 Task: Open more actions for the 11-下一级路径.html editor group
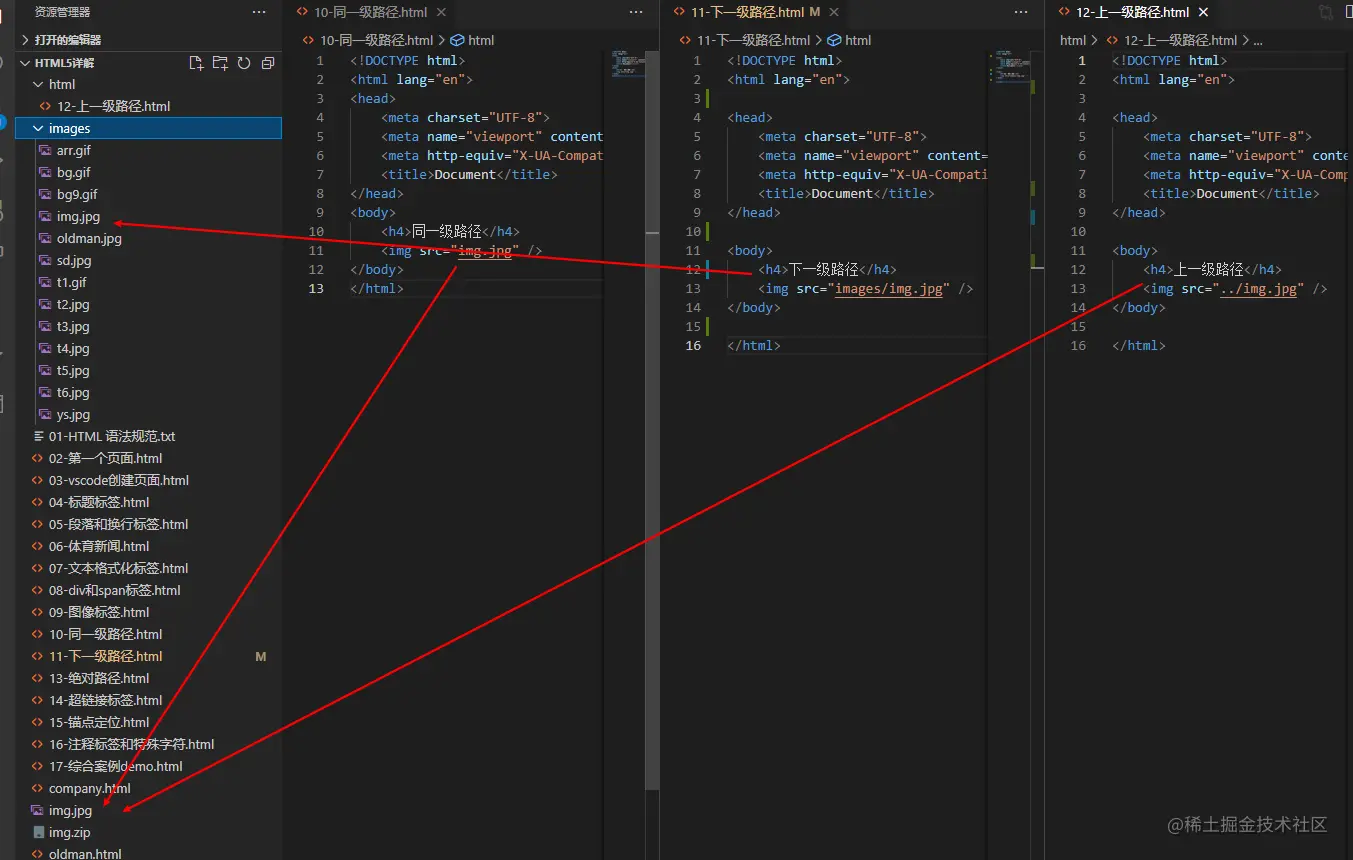click(1021, 12)
